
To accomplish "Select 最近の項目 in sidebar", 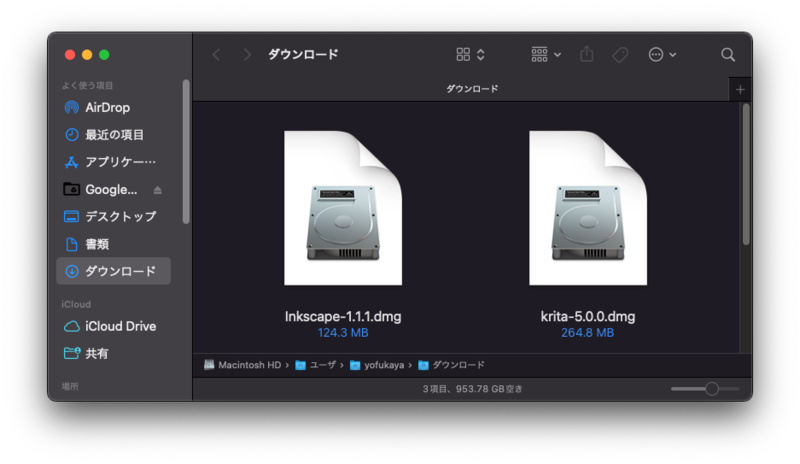I will pyautogui.click(x=113, y=135).
